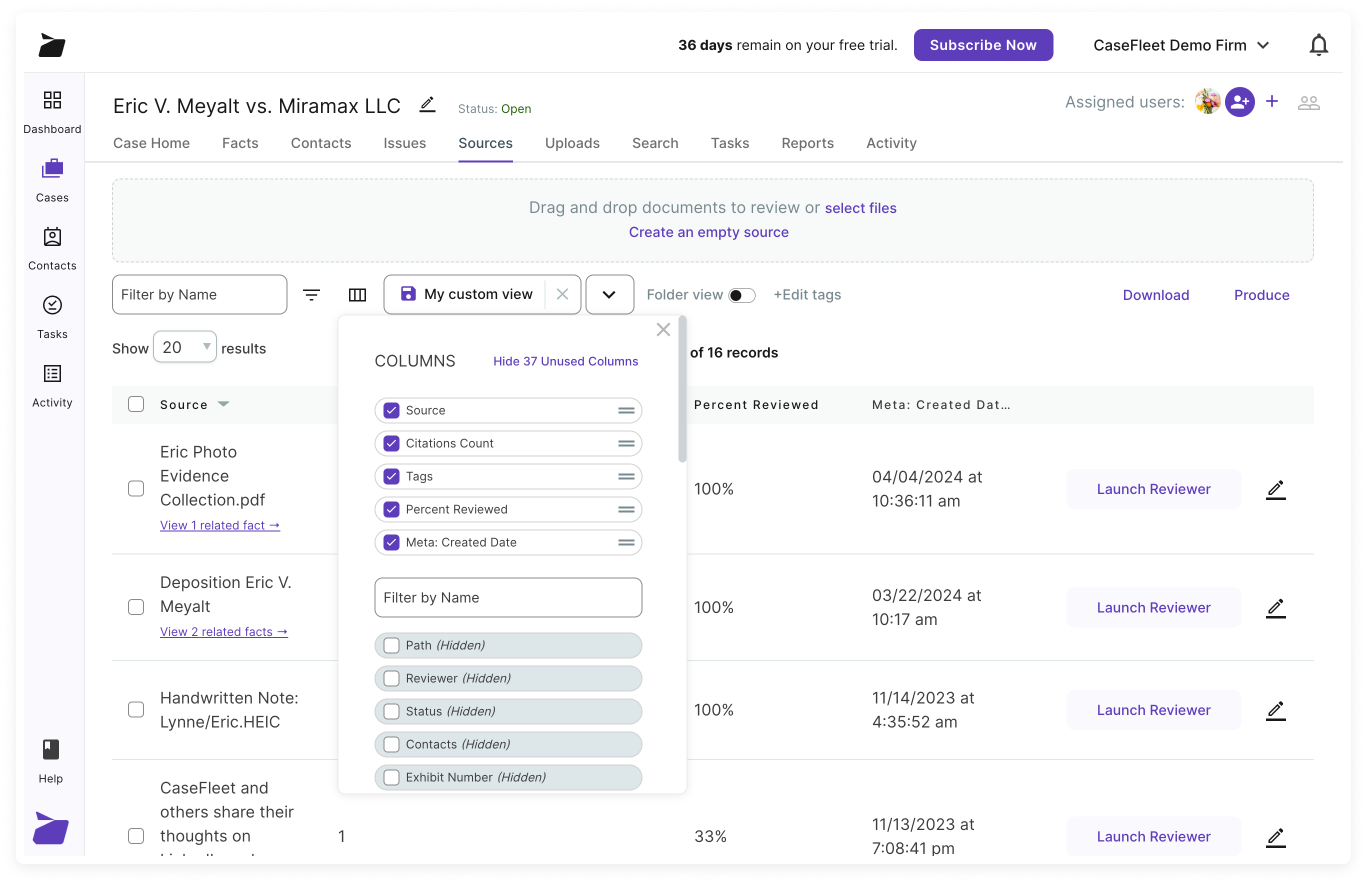This screenshot has height=884, width=1367.
Task: Click the edit pencil beside the case title
Action: (x=427, y=104)
